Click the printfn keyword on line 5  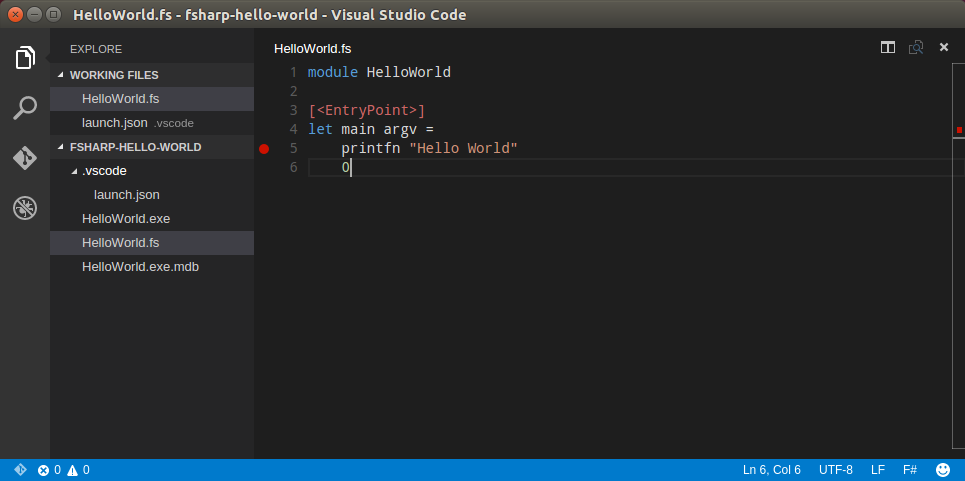[371, 149]
